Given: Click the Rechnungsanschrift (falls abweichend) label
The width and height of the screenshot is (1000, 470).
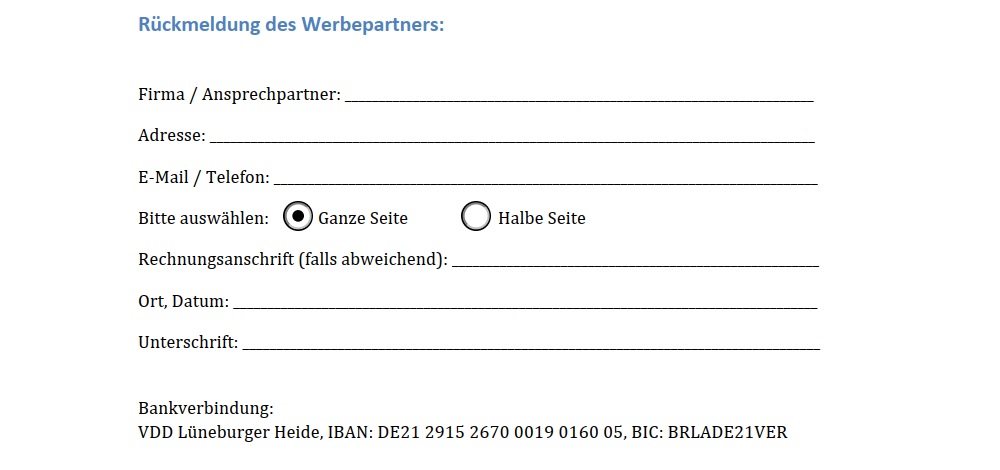Looking at the screenshot, I should coord(292,260).
